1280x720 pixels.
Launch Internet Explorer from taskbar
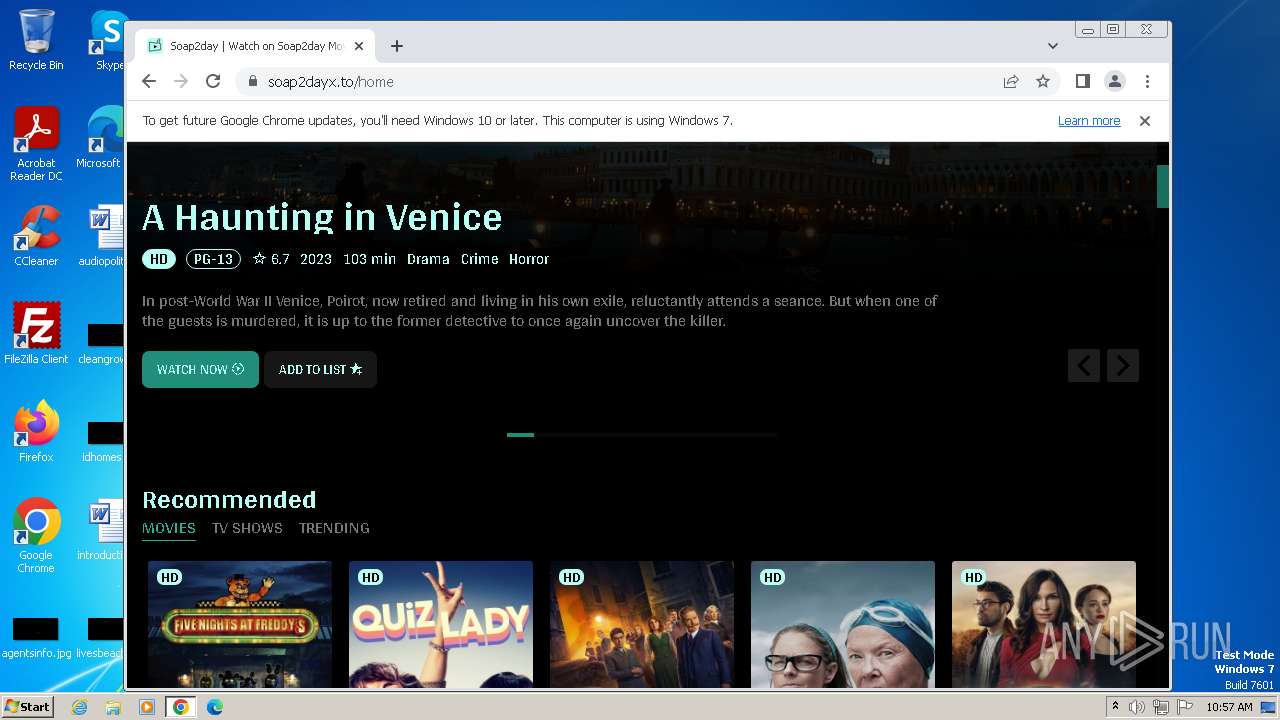point(80,707)
